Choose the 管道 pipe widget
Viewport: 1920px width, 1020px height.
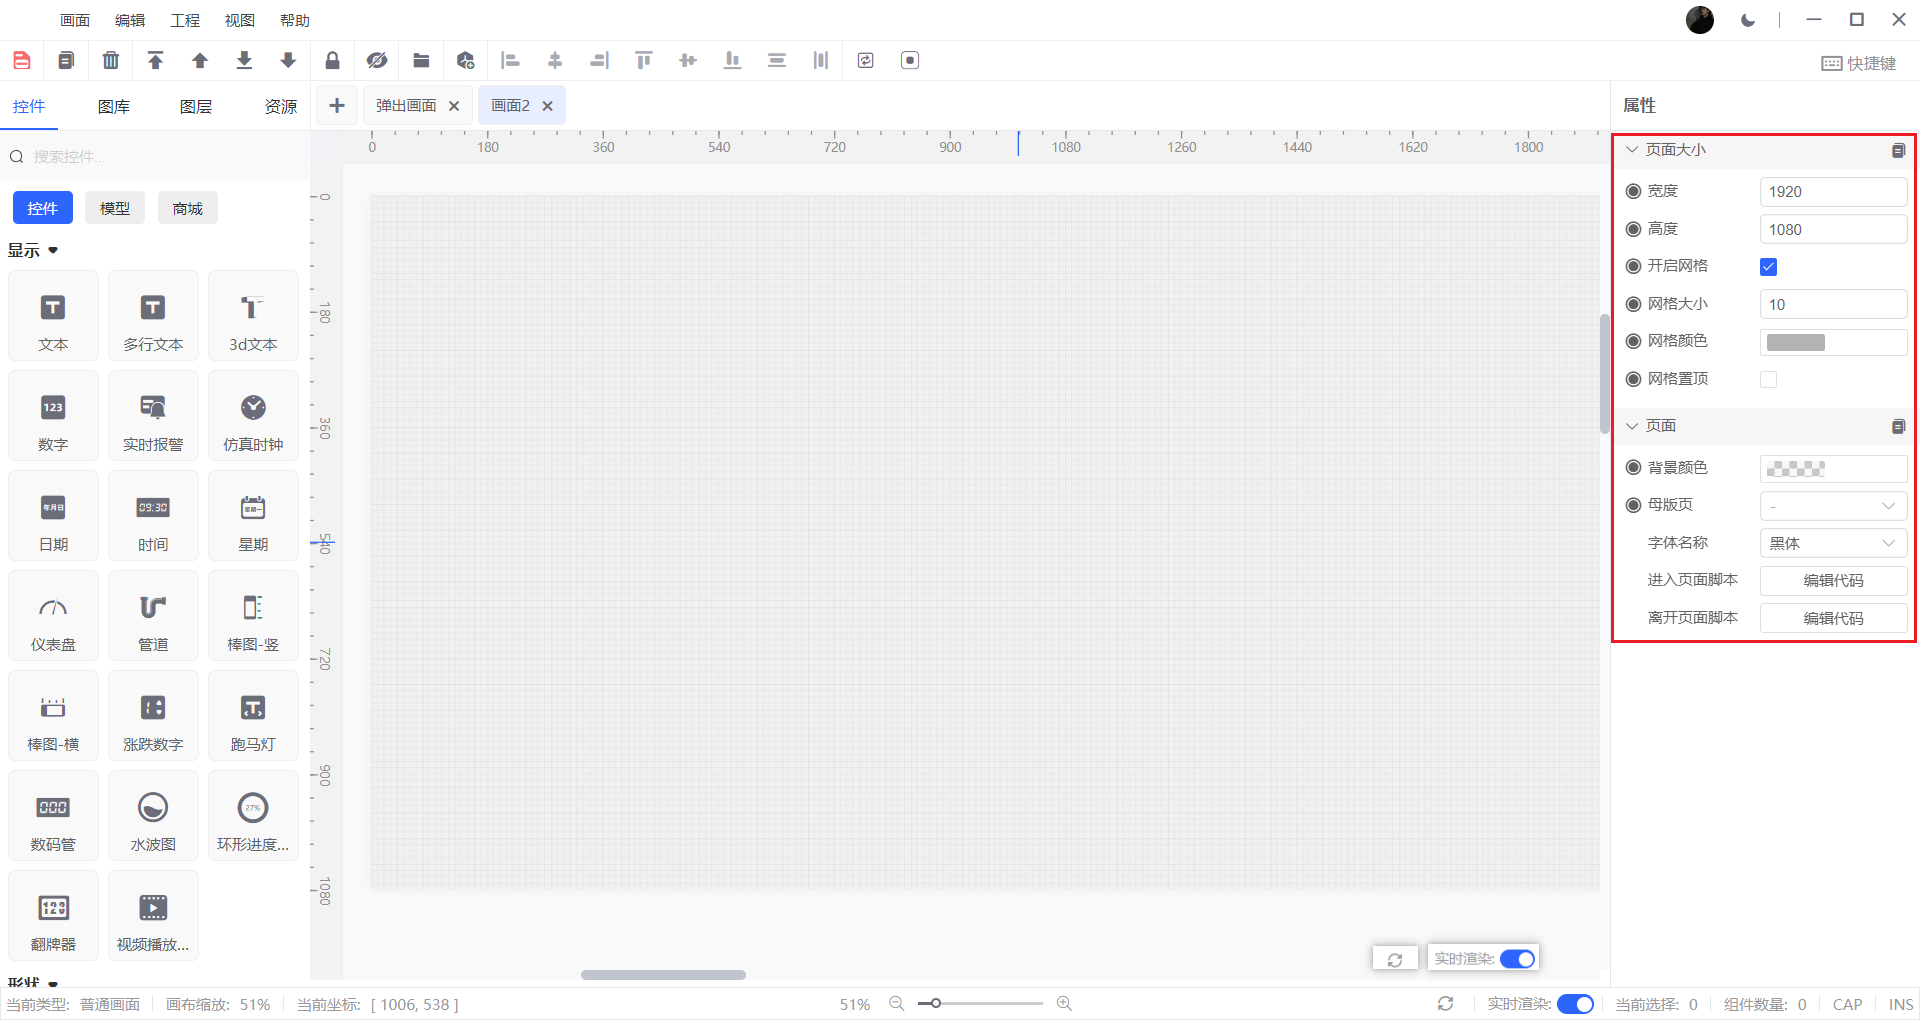[x=153, y=616]
